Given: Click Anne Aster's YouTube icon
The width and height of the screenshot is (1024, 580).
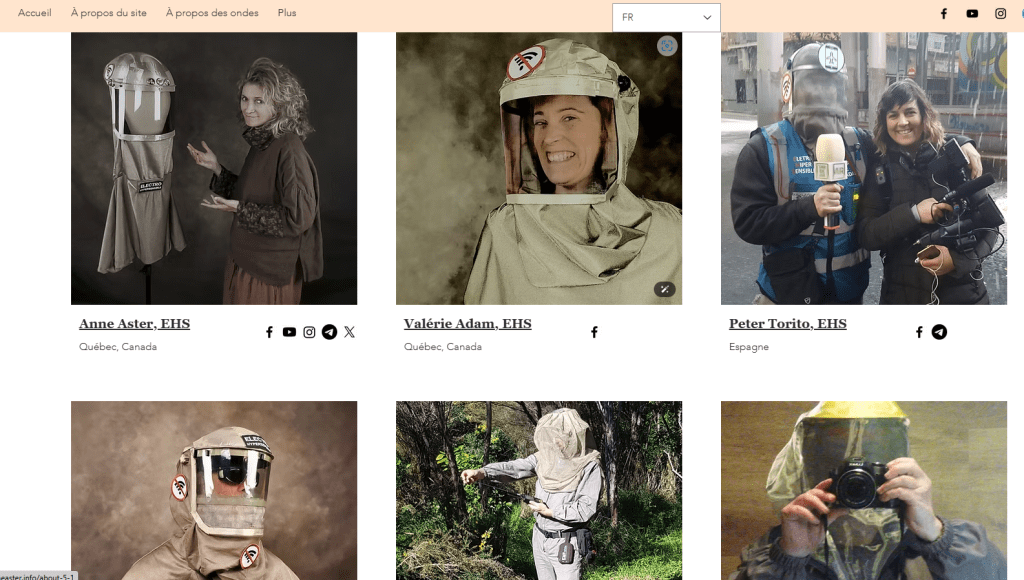Looking at the screenshot, I should (x=289, y=332).
